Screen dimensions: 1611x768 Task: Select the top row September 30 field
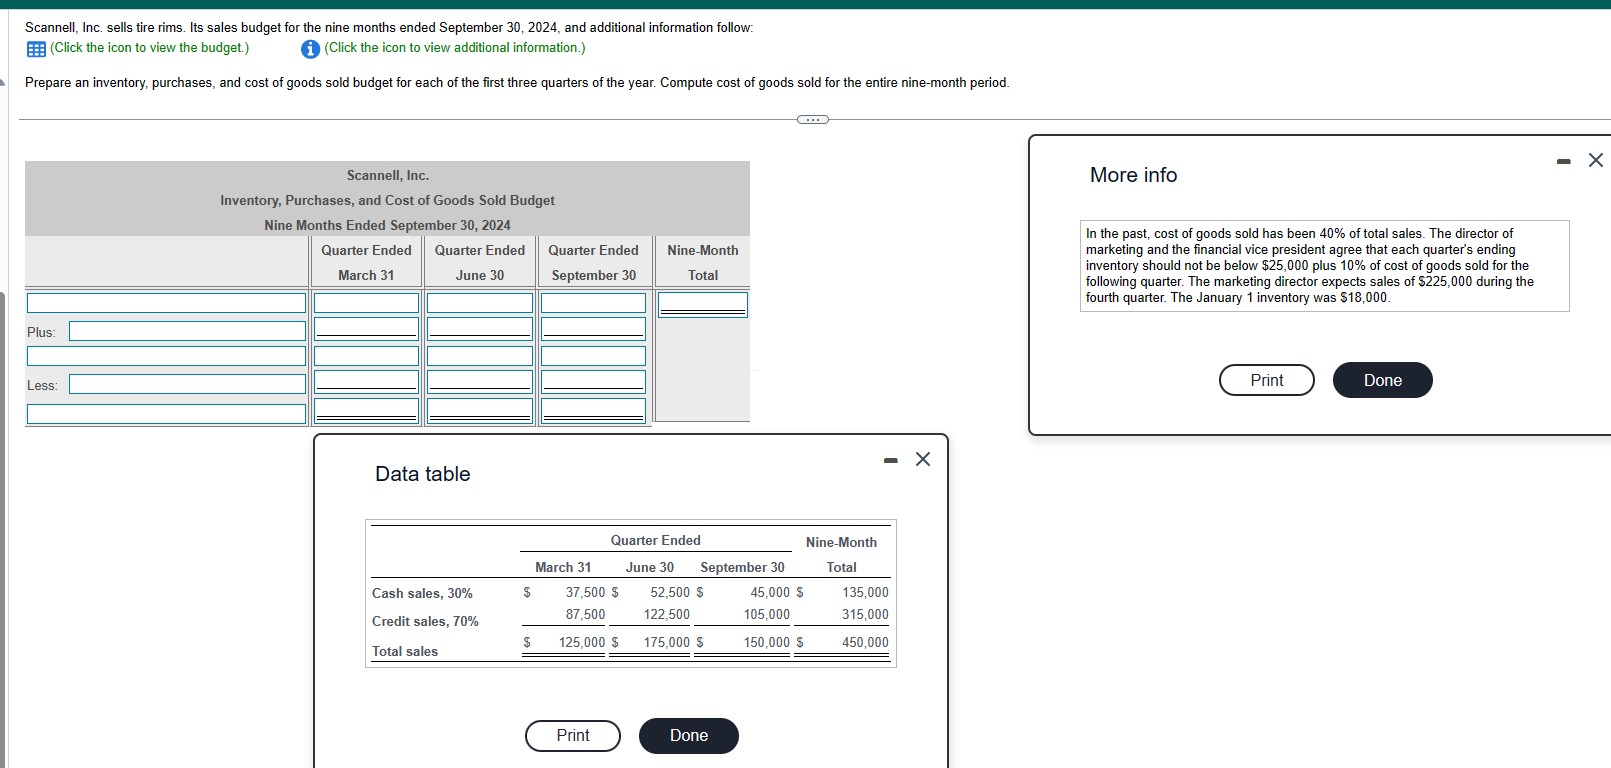pos(594,303)
